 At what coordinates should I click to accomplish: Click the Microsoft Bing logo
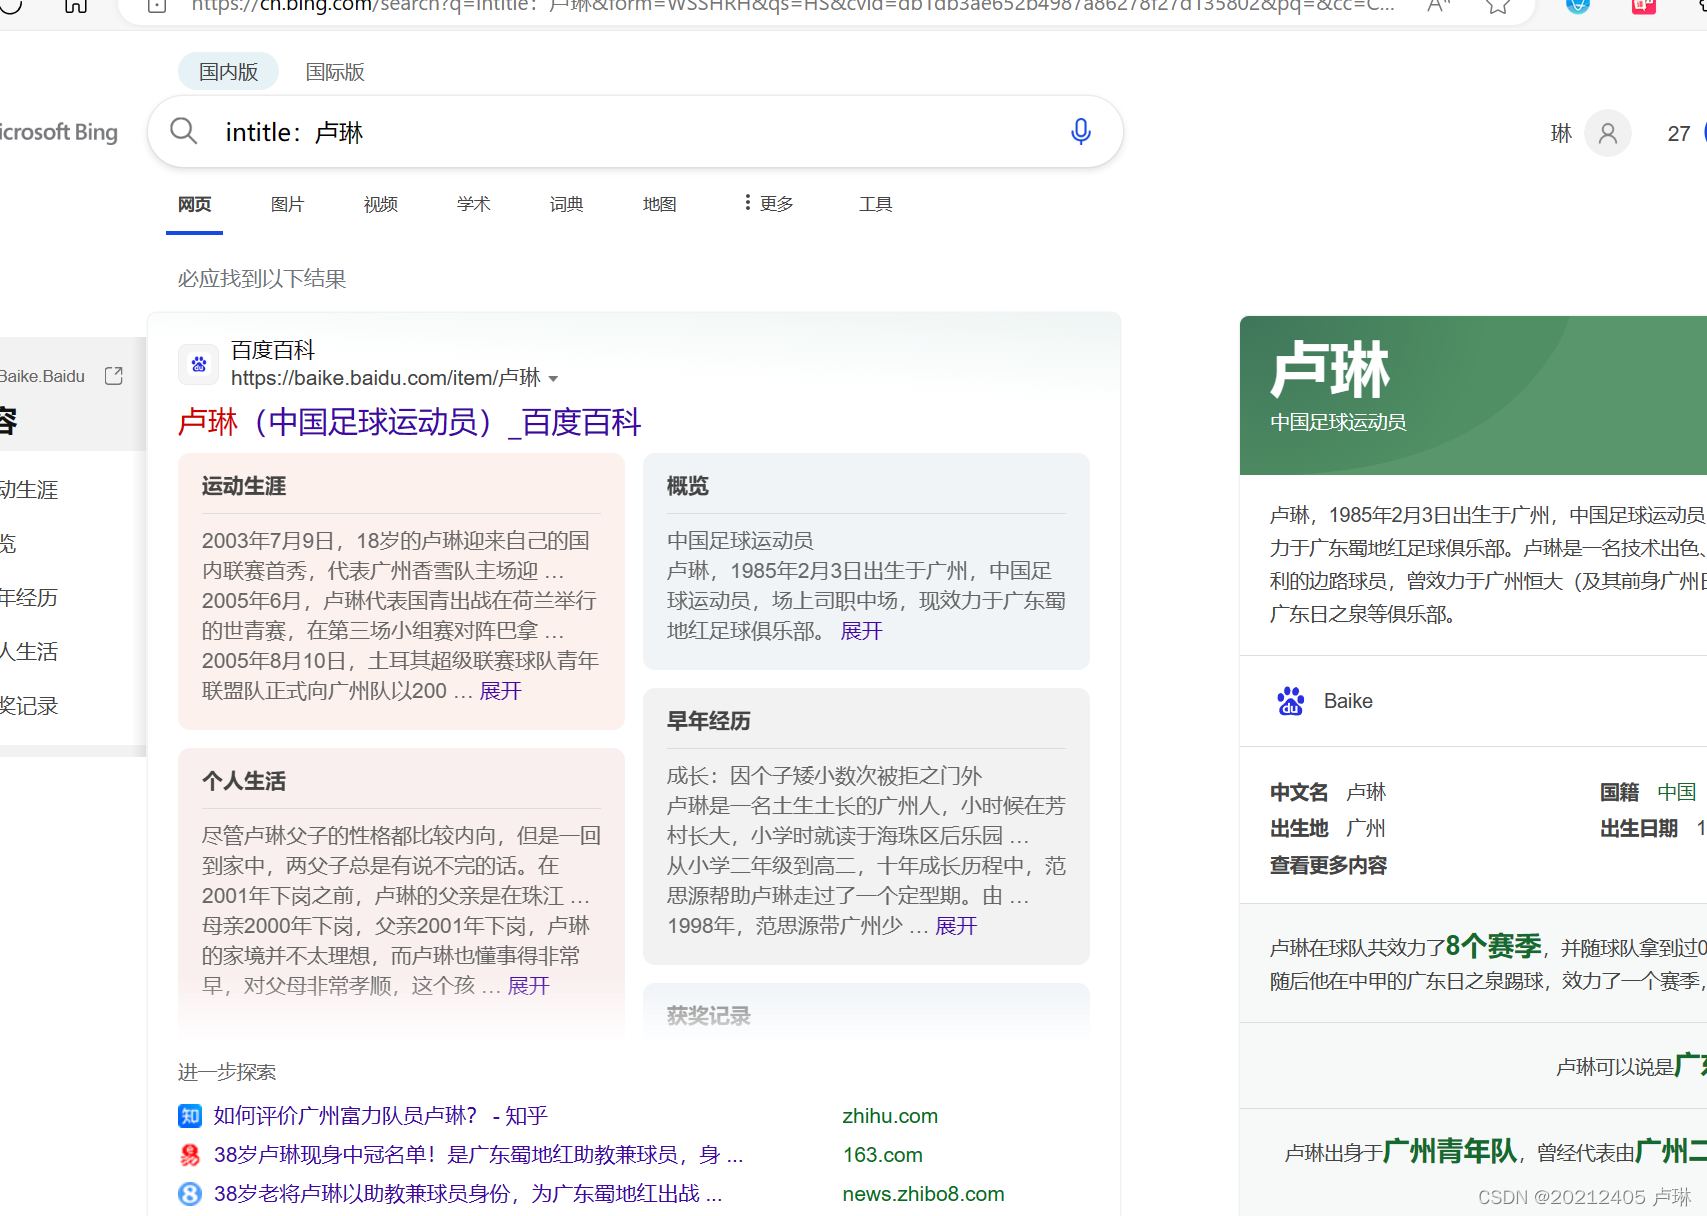(58, 132)
